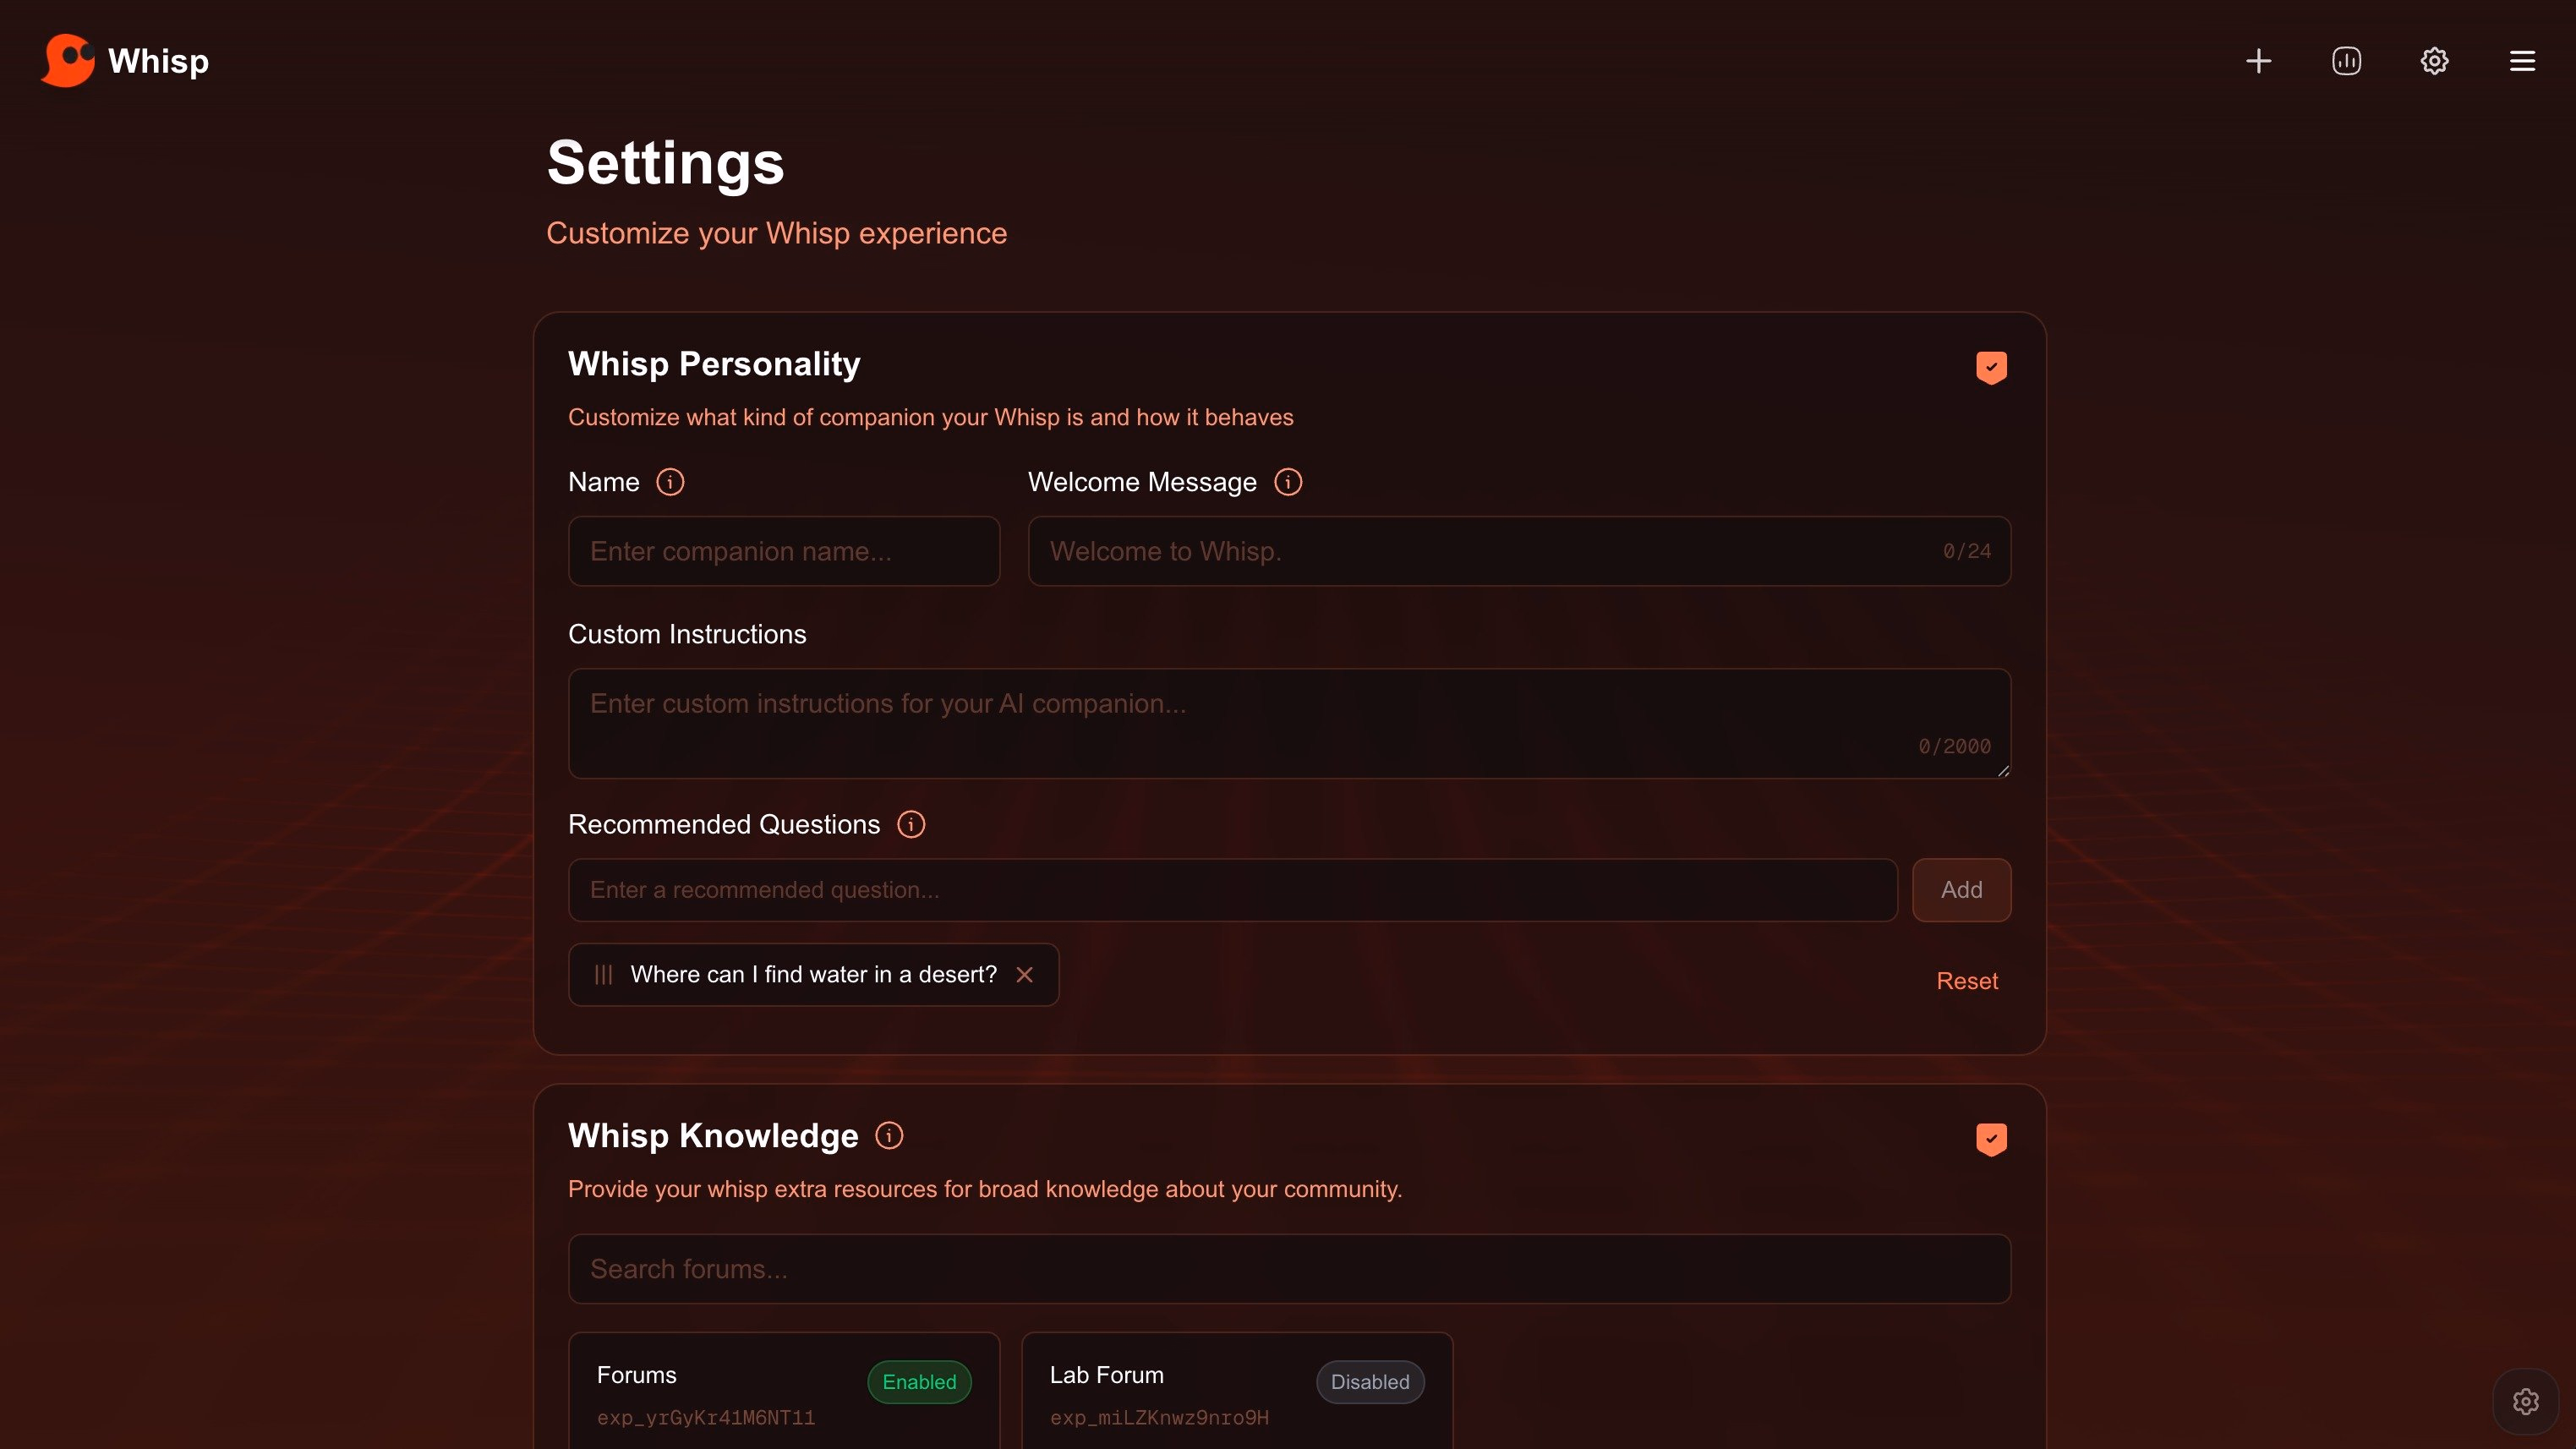
Task: Click drag handle of desert question chip
Action: (603, 974)
